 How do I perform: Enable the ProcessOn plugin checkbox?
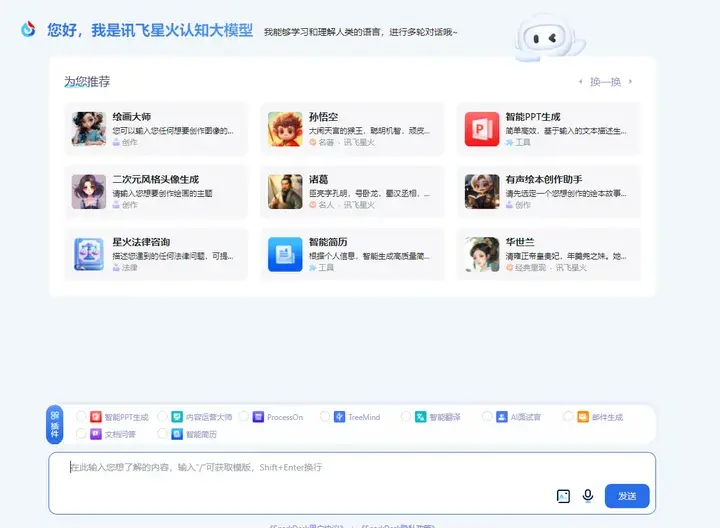243,417
